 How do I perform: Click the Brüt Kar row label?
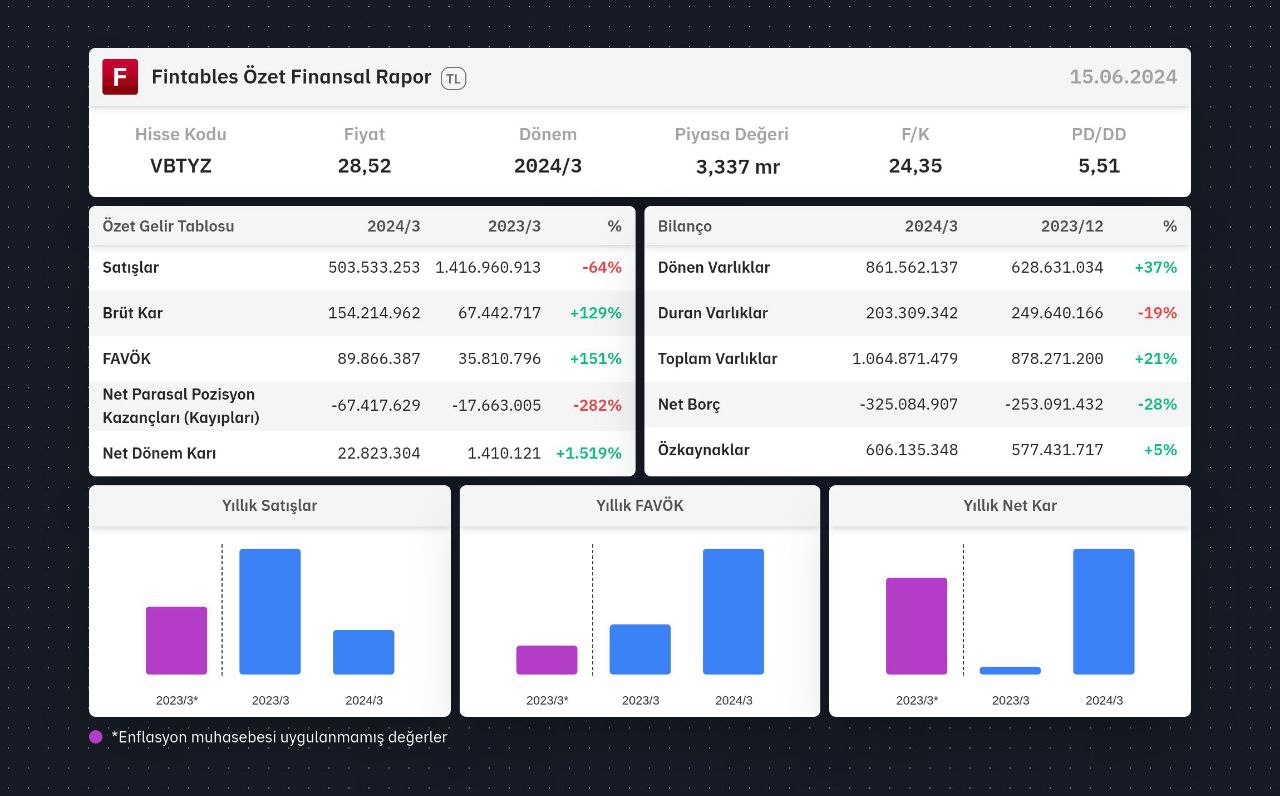(x=132, y=313)
